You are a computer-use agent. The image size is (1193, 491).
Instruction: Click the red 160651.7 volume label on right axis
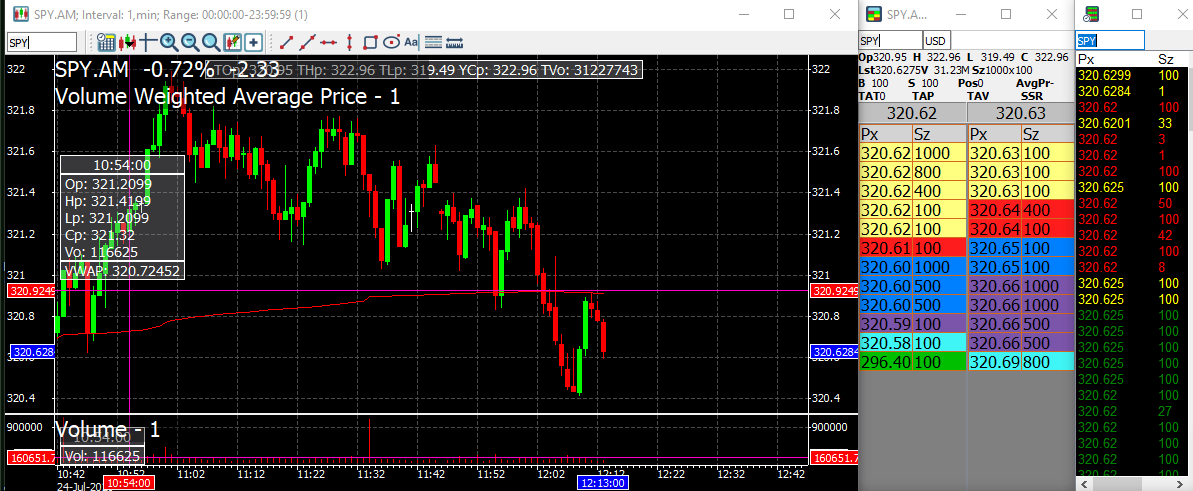835,458
